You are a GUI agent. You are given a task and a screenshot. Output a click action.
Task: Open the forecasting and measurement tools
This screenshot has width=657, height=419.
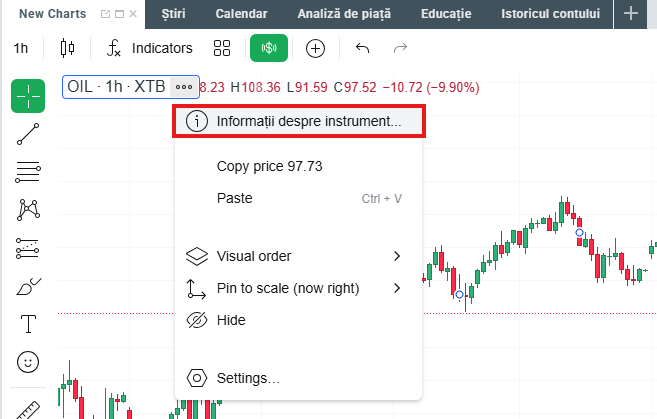(x=29, y=247)
